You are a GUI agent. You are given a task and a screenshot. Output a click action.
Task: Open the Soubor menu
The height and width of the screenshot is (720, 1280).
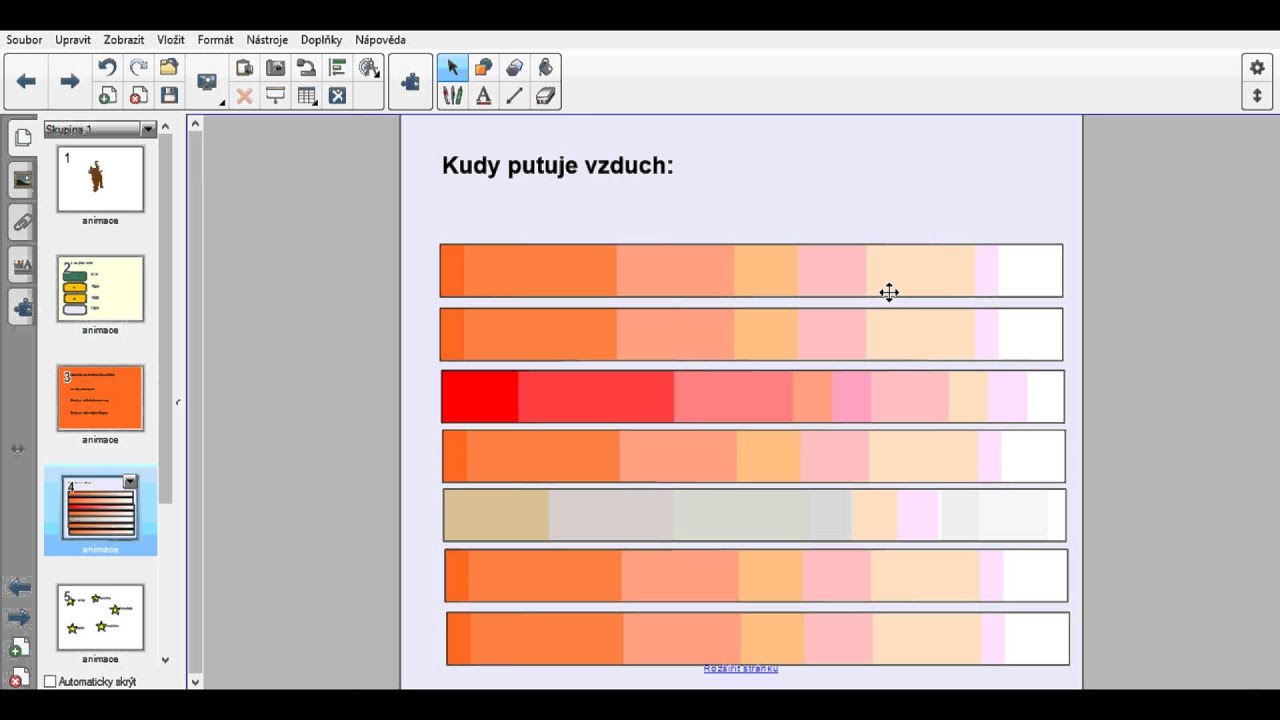tap(24, 40)
